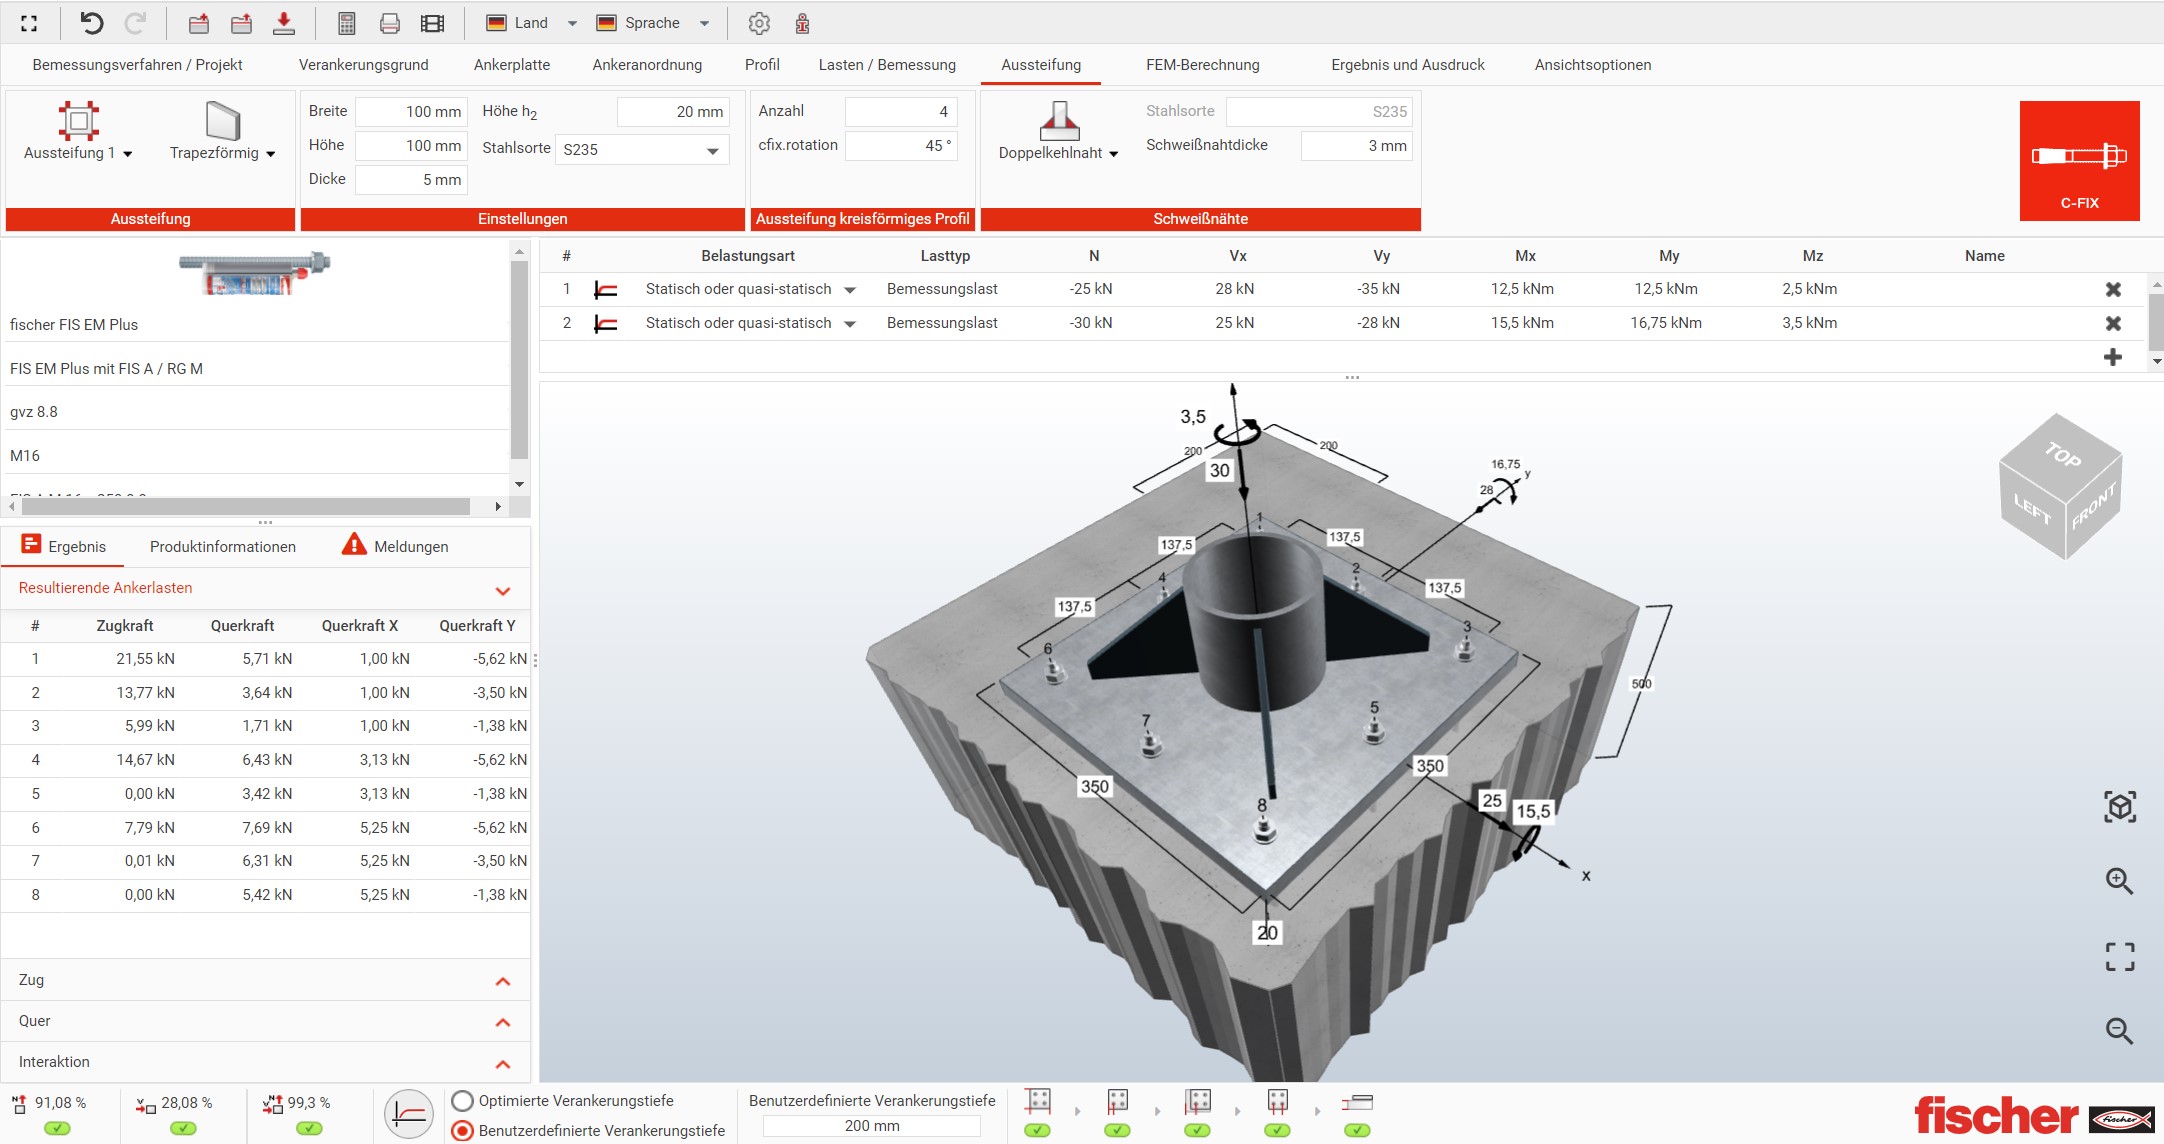Click the 3D view orientation cube icon
This screenshot has width=2164, height=1144.
tap(2120, 806)
